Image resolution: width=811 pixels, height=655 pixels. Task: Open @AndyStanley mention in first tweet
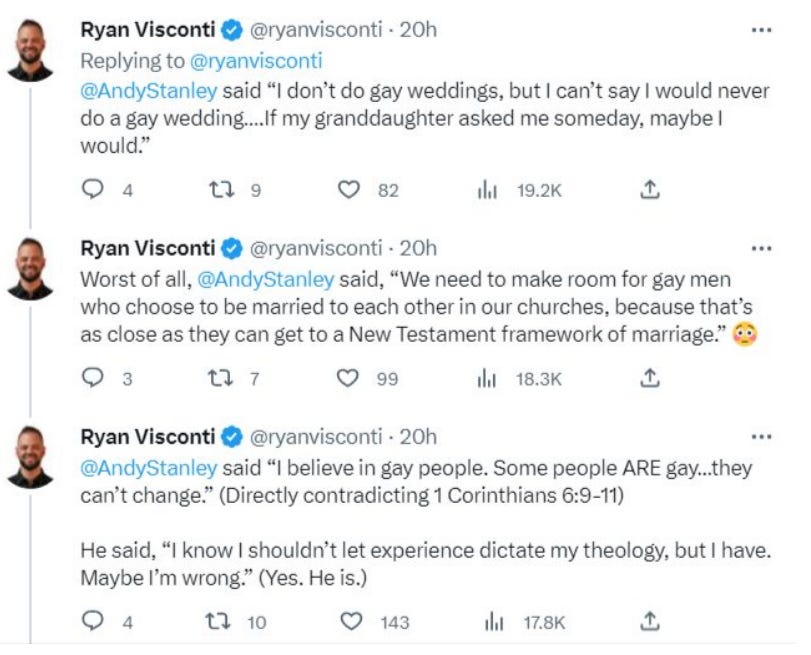(x=149, y=91)
